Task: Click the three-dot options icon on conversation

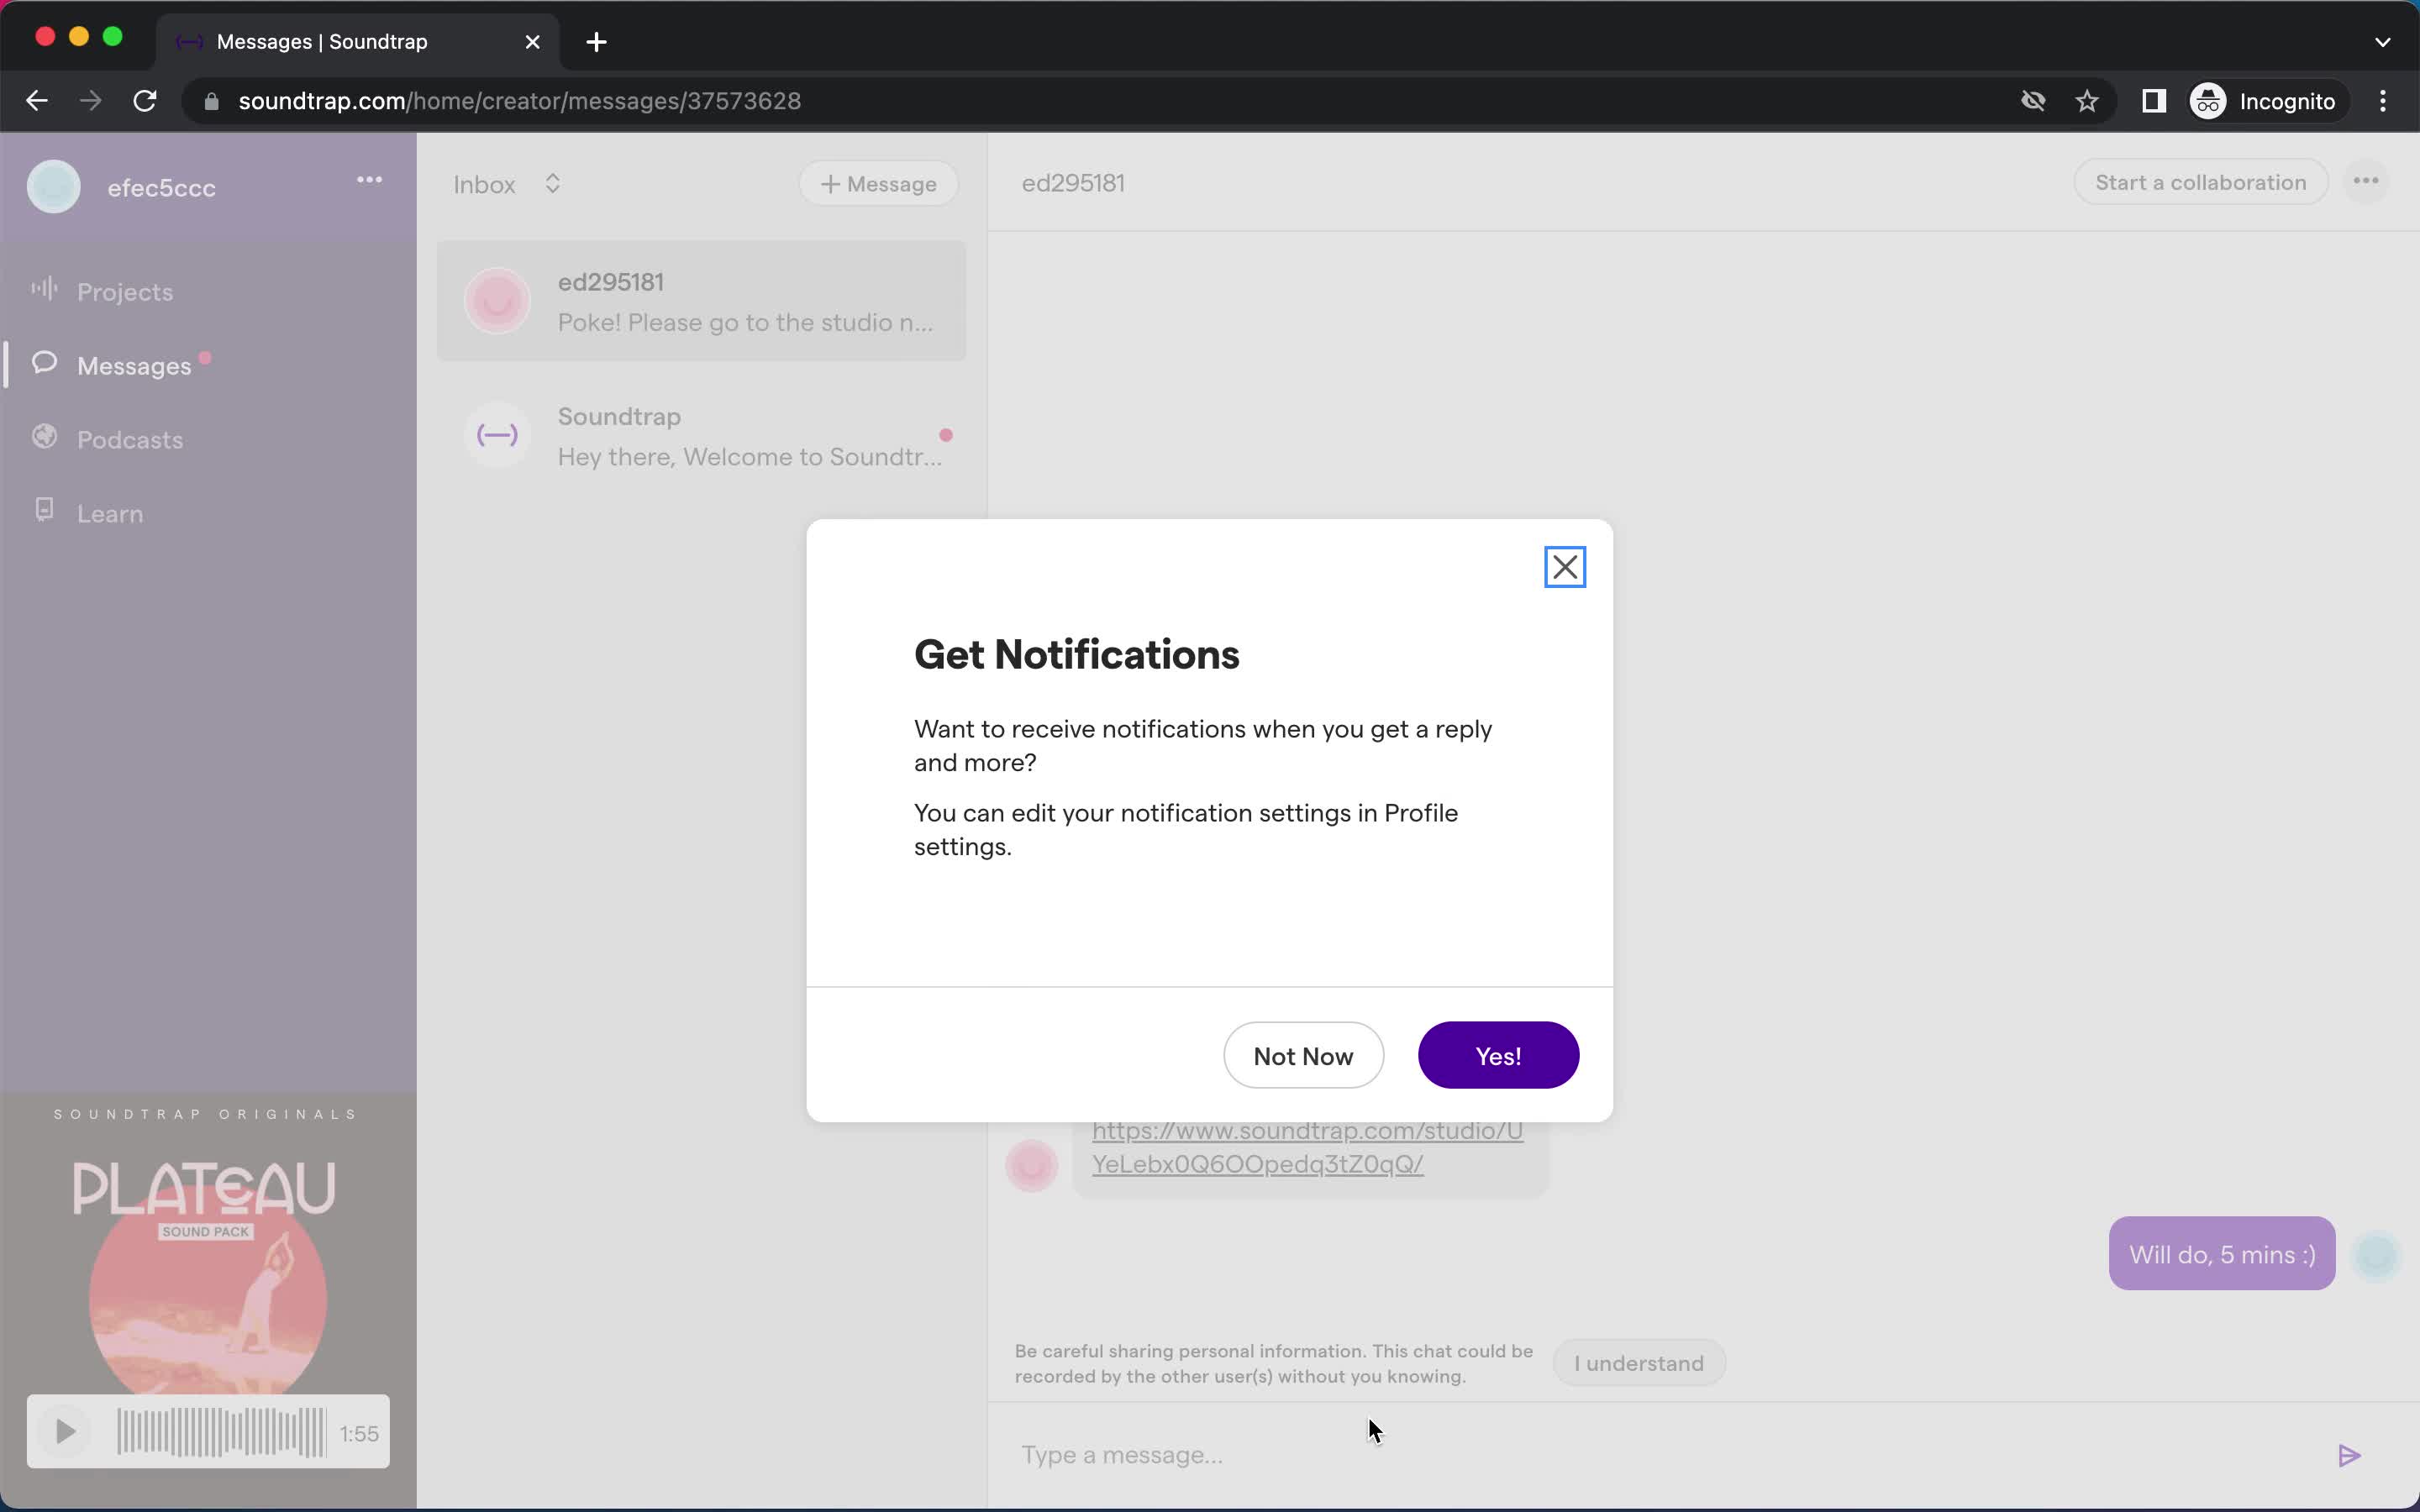Action: [x=2366, y=181]
